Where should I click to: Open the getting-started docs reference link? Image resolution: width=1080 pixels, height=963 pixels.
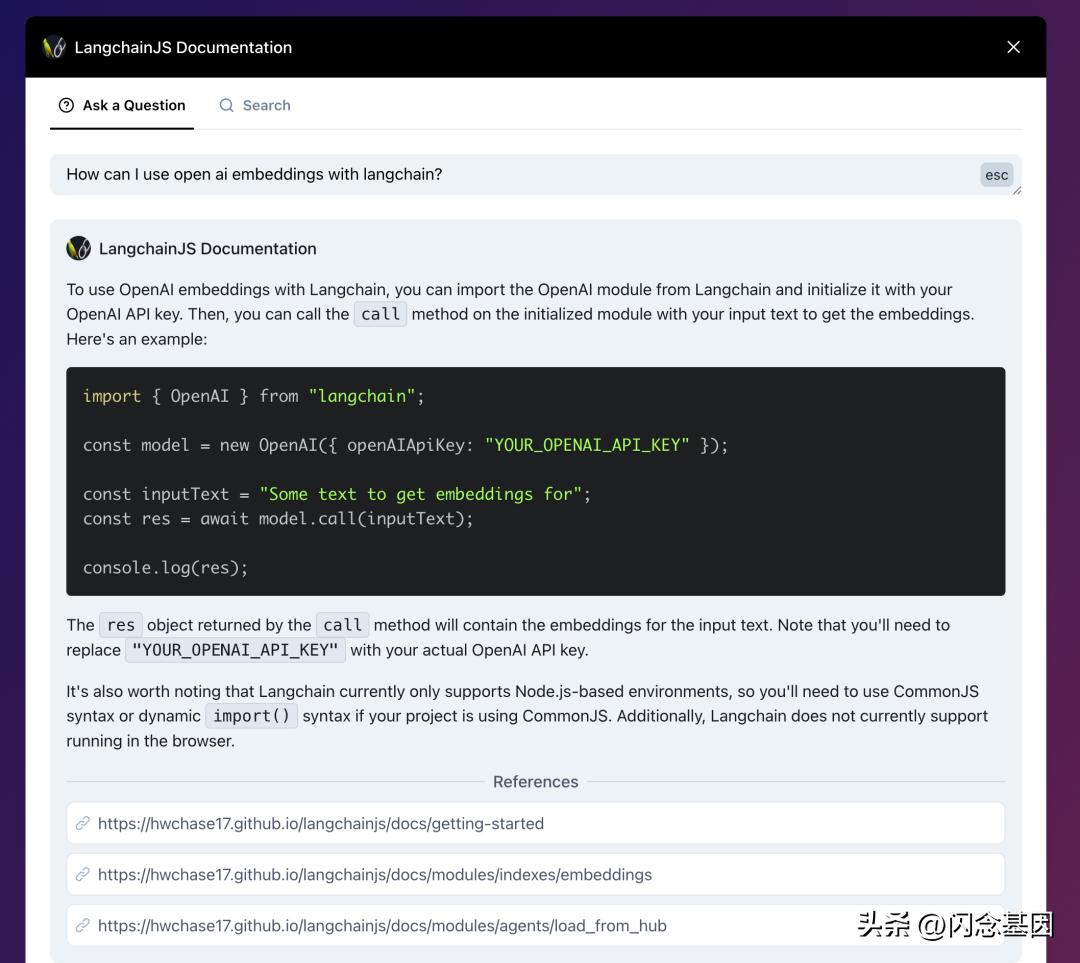pos(321,824)
